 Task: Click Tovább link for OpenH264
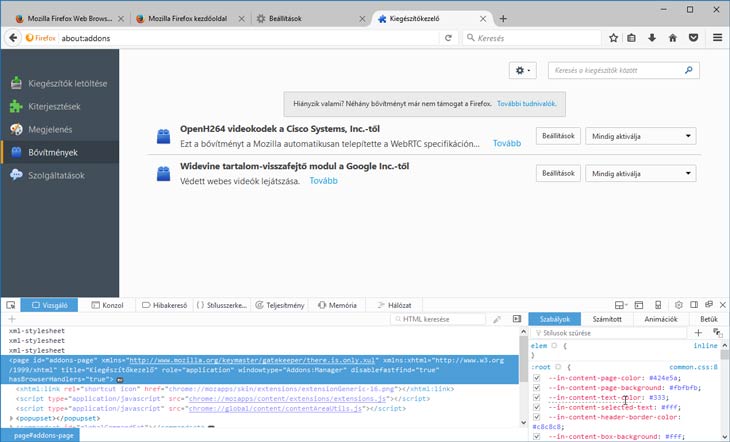coord(507,143)
